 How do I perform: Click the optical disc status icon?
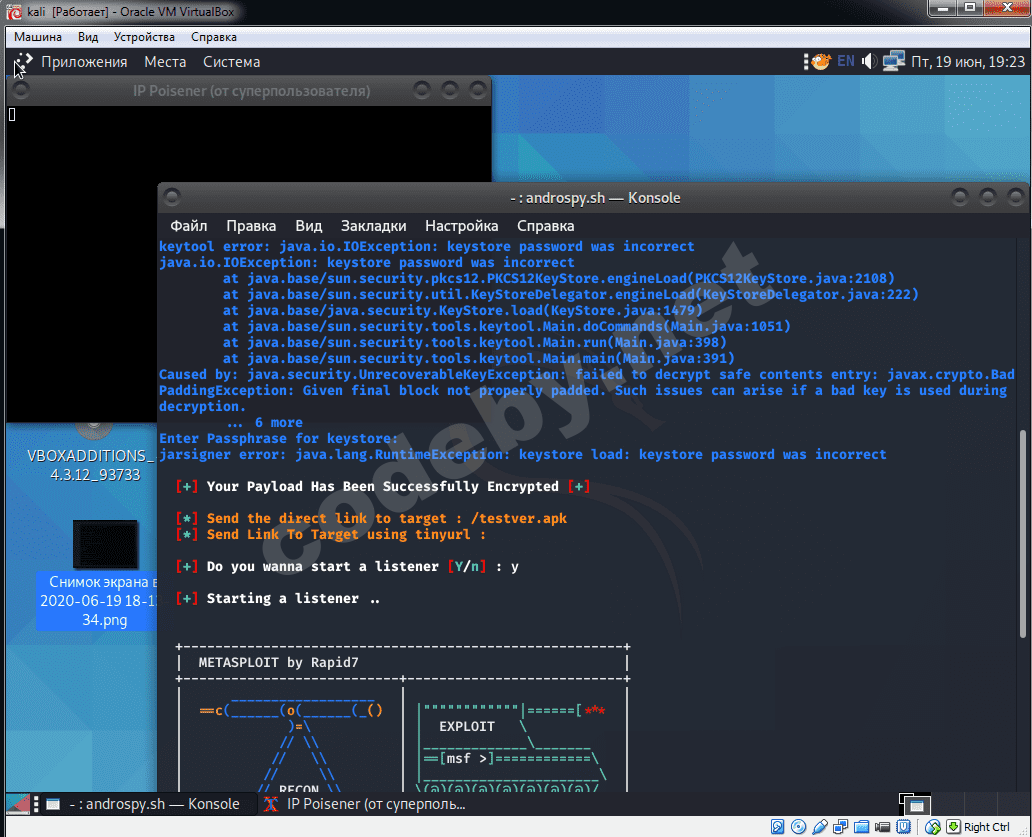tap(799, 827)
